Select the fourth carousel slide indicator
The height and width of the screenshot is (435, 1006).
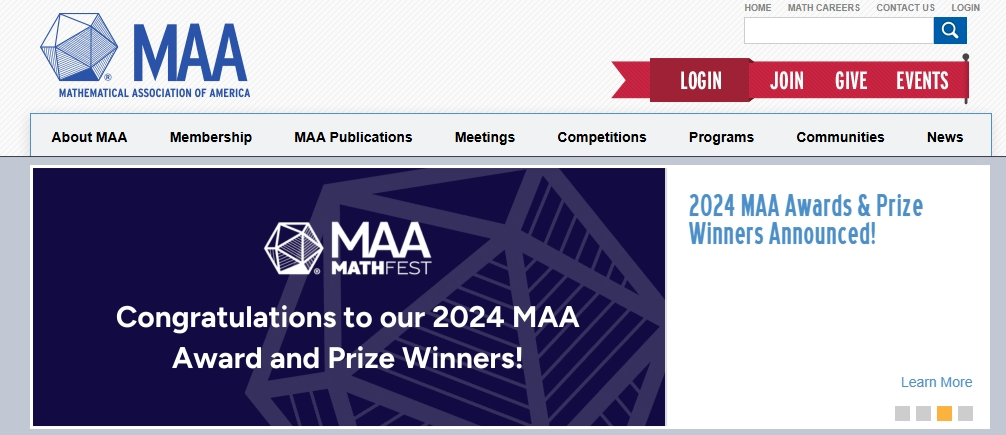point(965,413)
